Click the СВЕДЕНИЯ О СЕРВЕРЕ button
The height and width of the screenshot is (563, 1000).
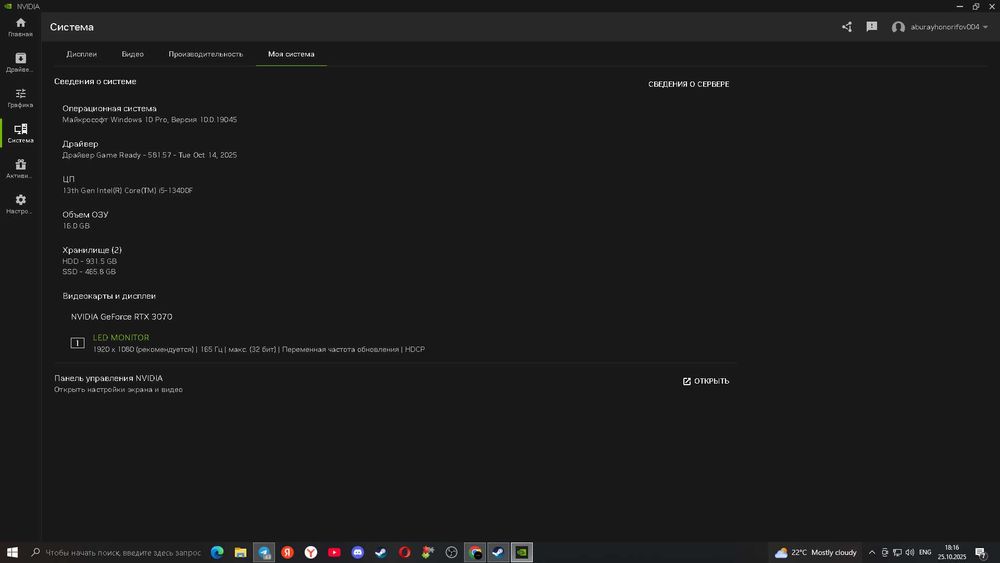pos(689,84)
